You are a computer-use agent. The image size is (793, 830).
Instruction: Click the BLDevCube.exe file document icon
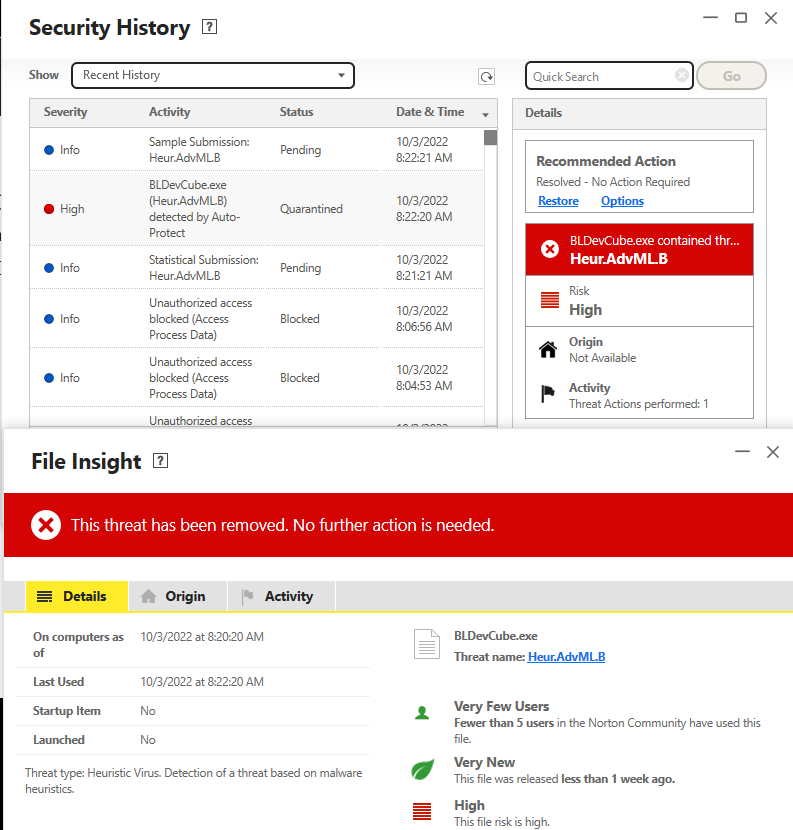point(427,644)
